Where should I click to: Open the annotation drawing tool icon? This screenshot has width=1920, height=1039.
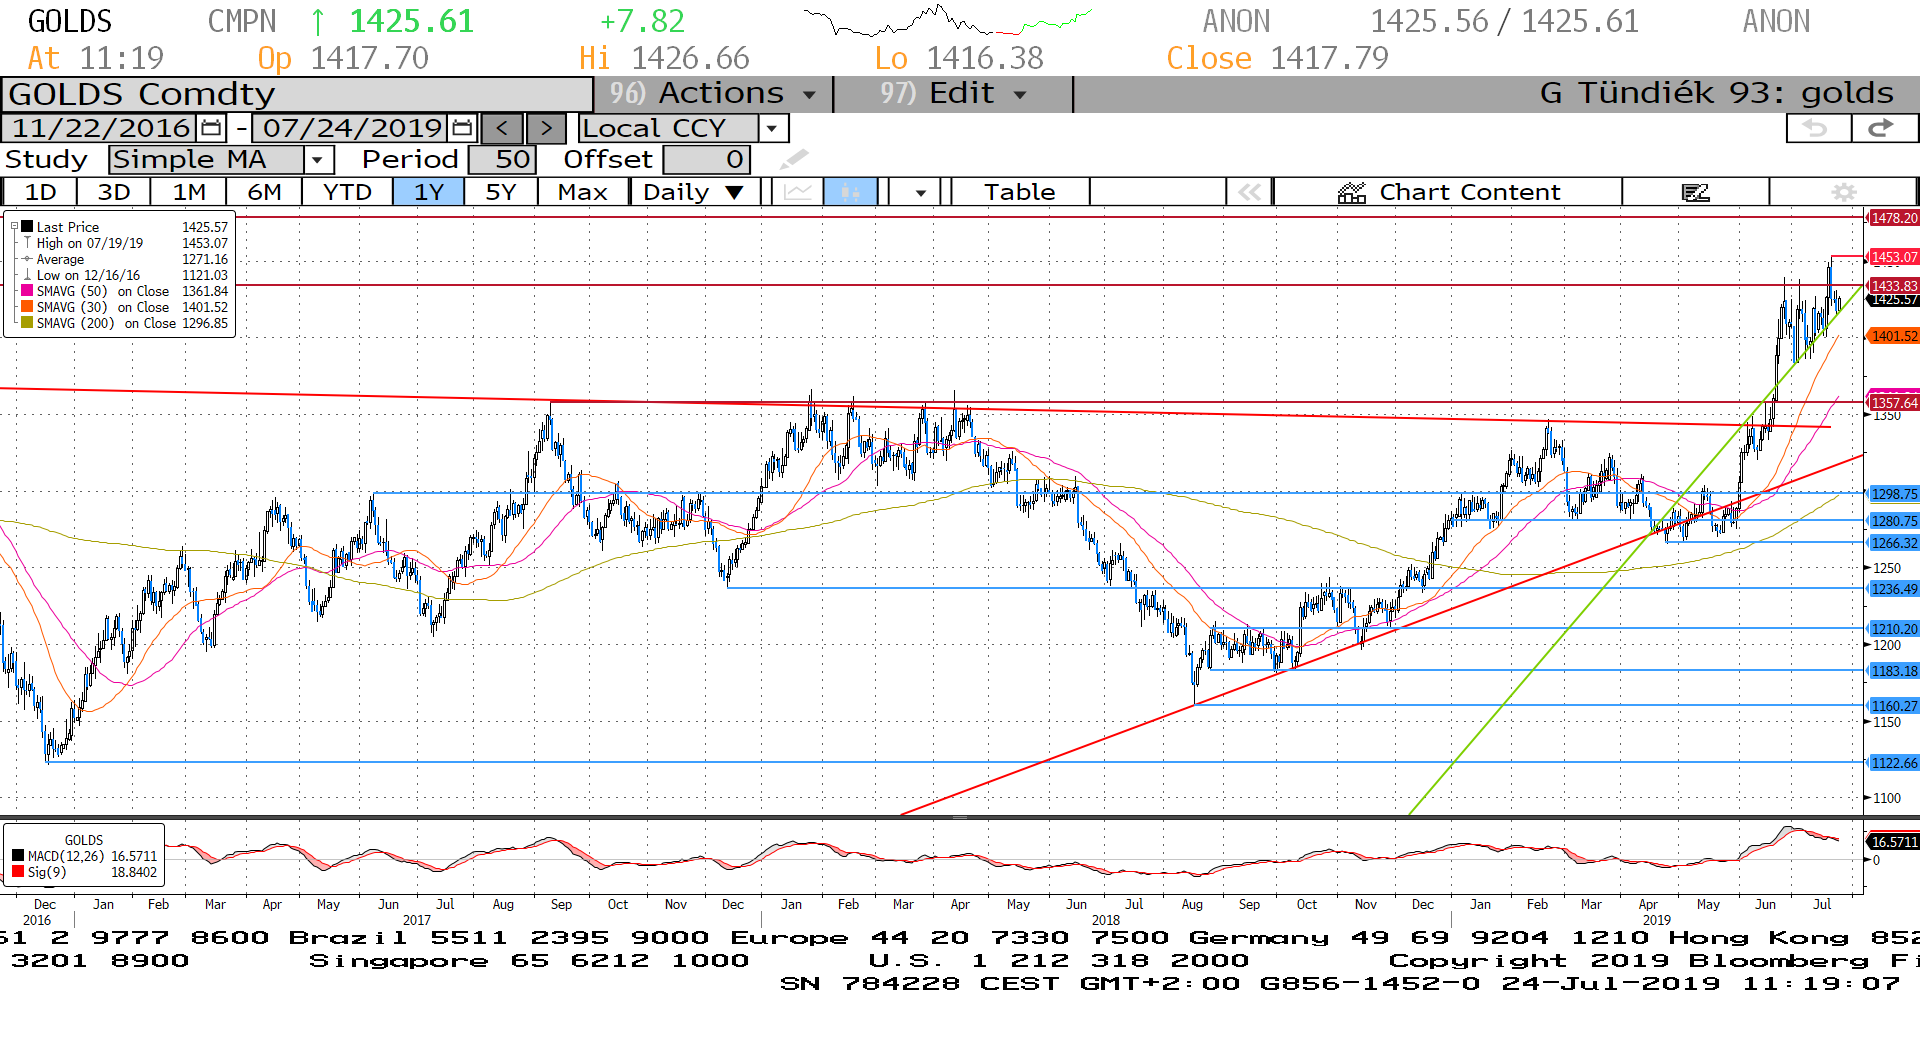pos(1695,192)
